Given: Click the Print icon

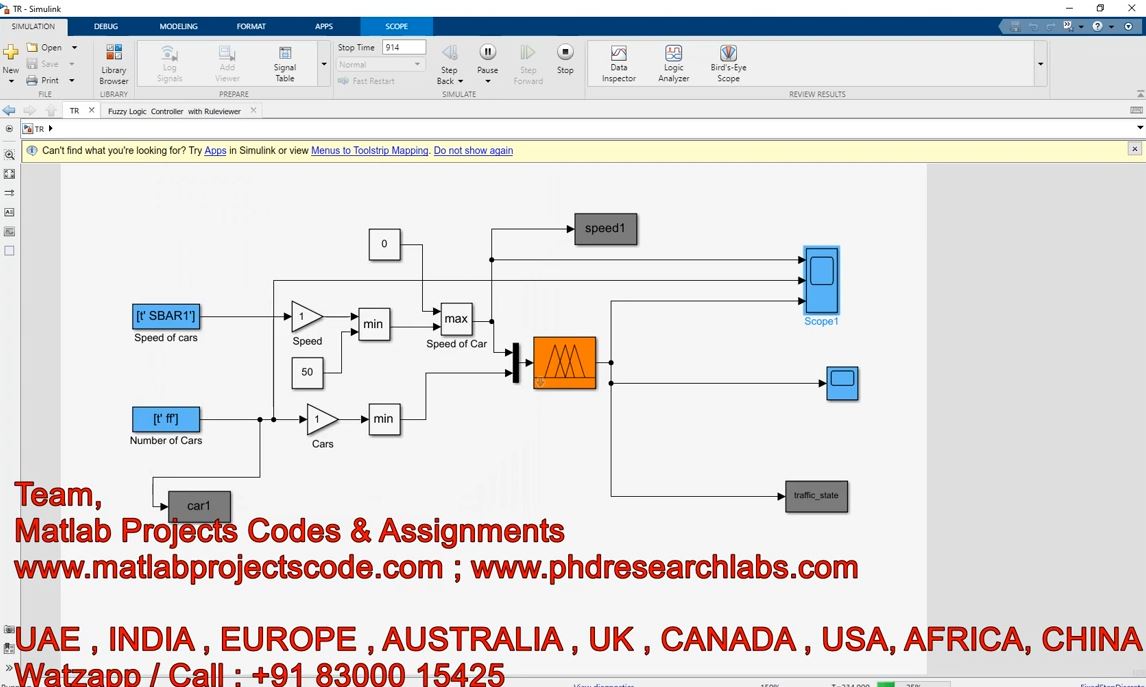Looking at the screenshot, I should (32, 80).
